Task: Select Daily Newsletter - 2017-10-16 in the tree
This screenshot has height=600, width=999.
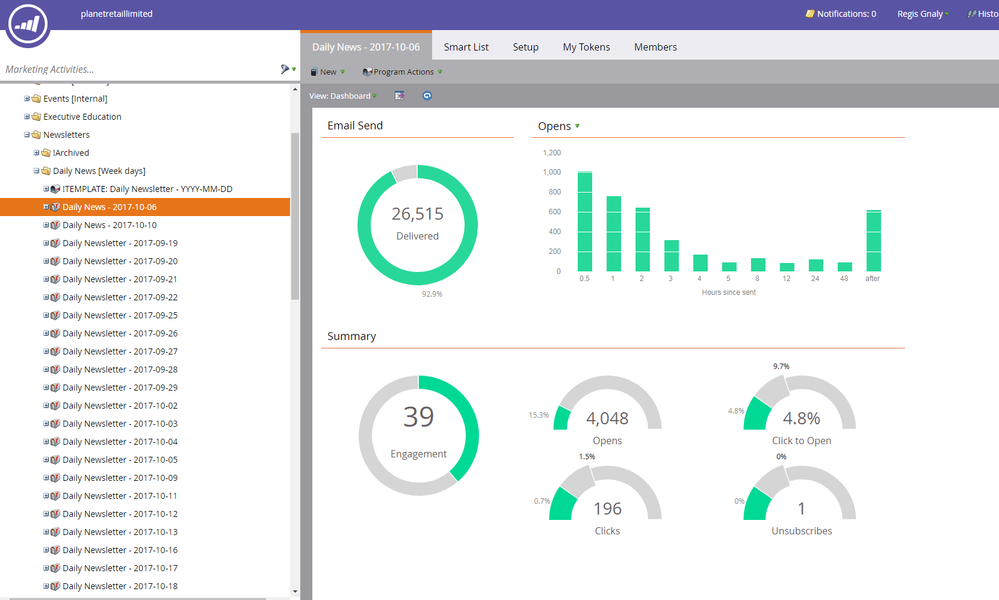Action: tap(120, 550)
